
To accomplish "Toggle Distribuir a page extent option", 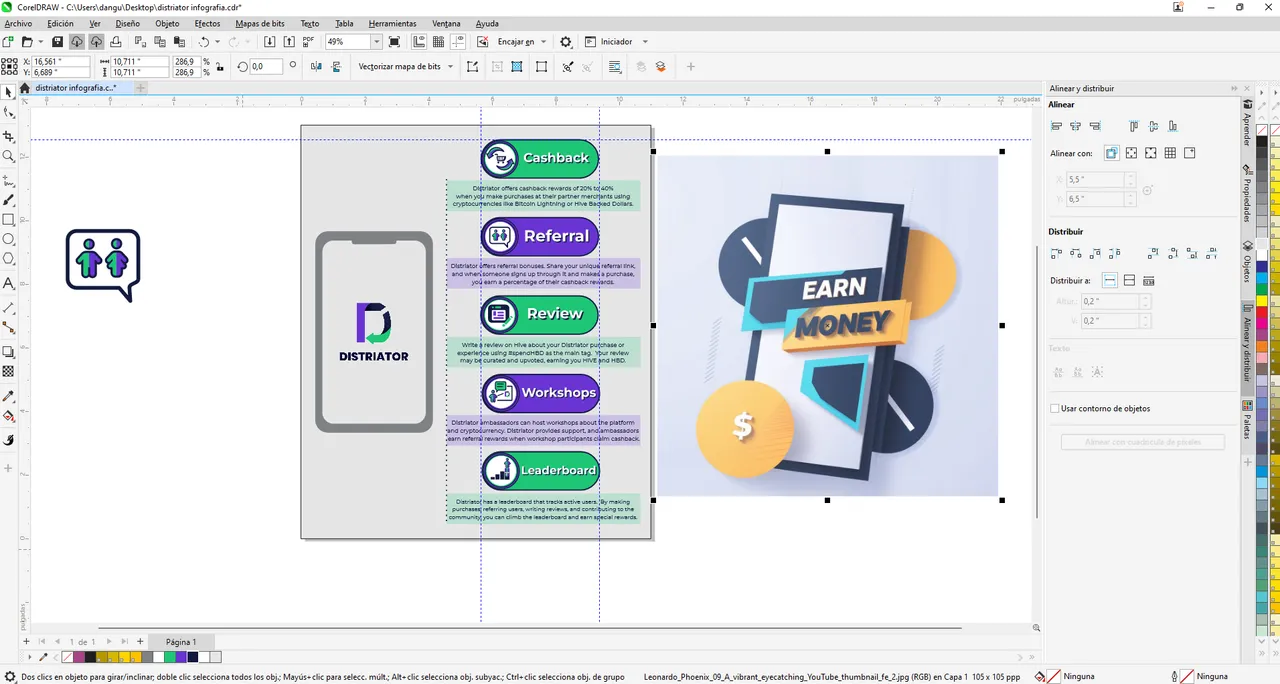I will point(1129,281).
